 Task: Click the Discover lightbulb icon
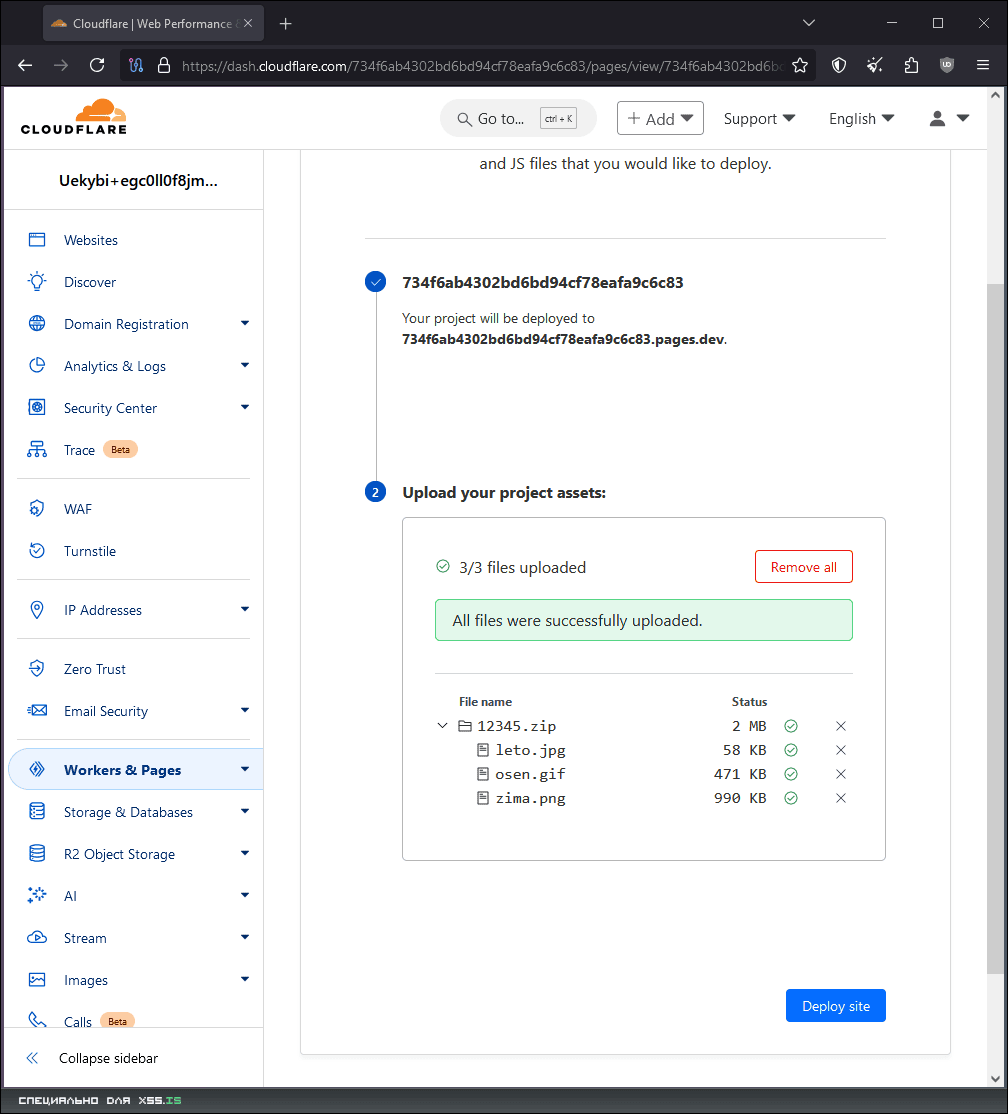[37, 281]
